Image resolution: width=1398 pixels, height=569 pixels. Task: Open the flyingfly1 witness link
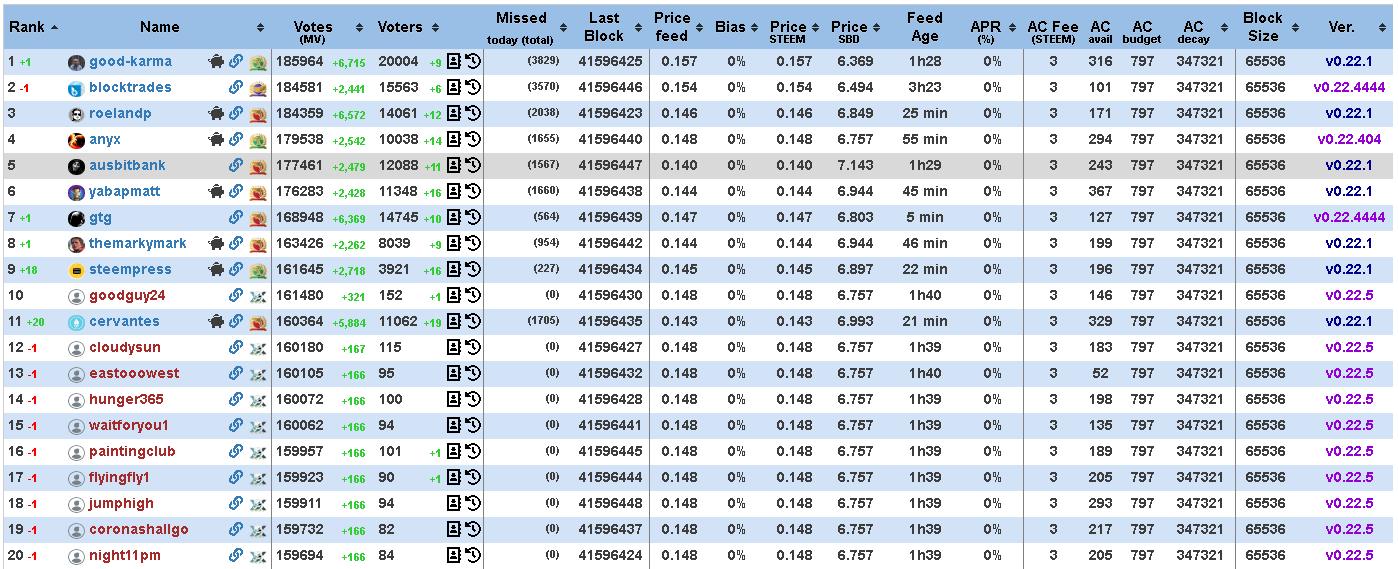119,477
